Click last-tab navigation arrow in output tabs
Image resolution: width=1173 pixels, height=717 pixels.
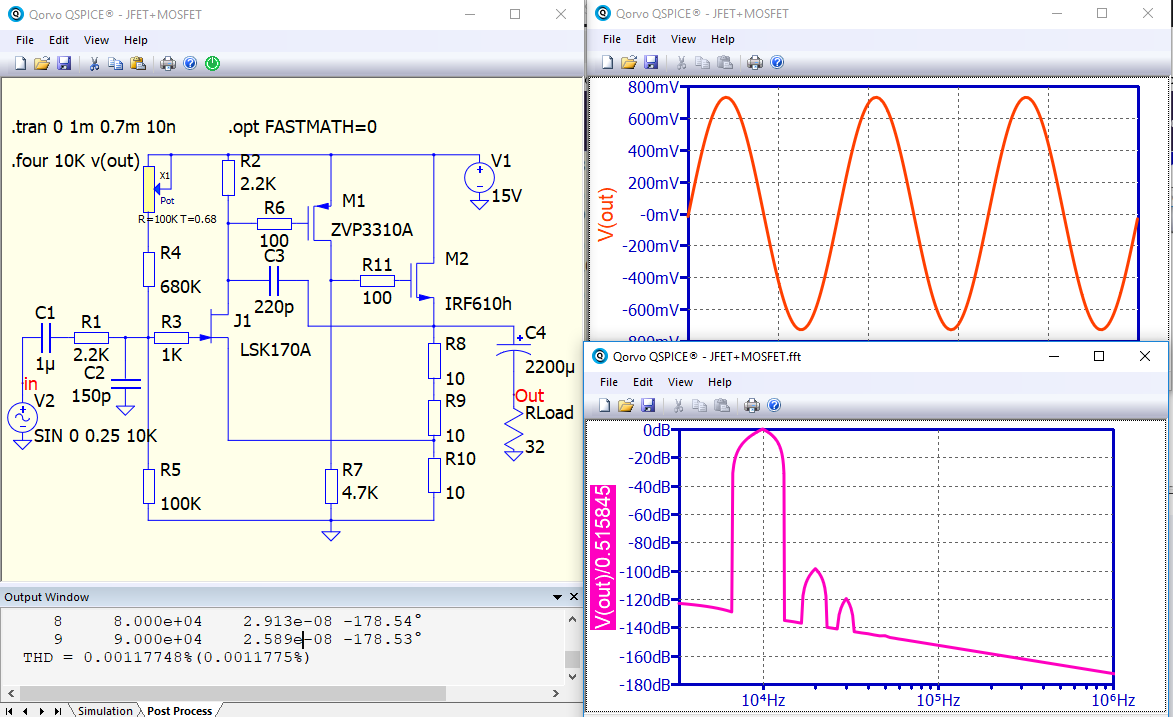coord(58,711)
